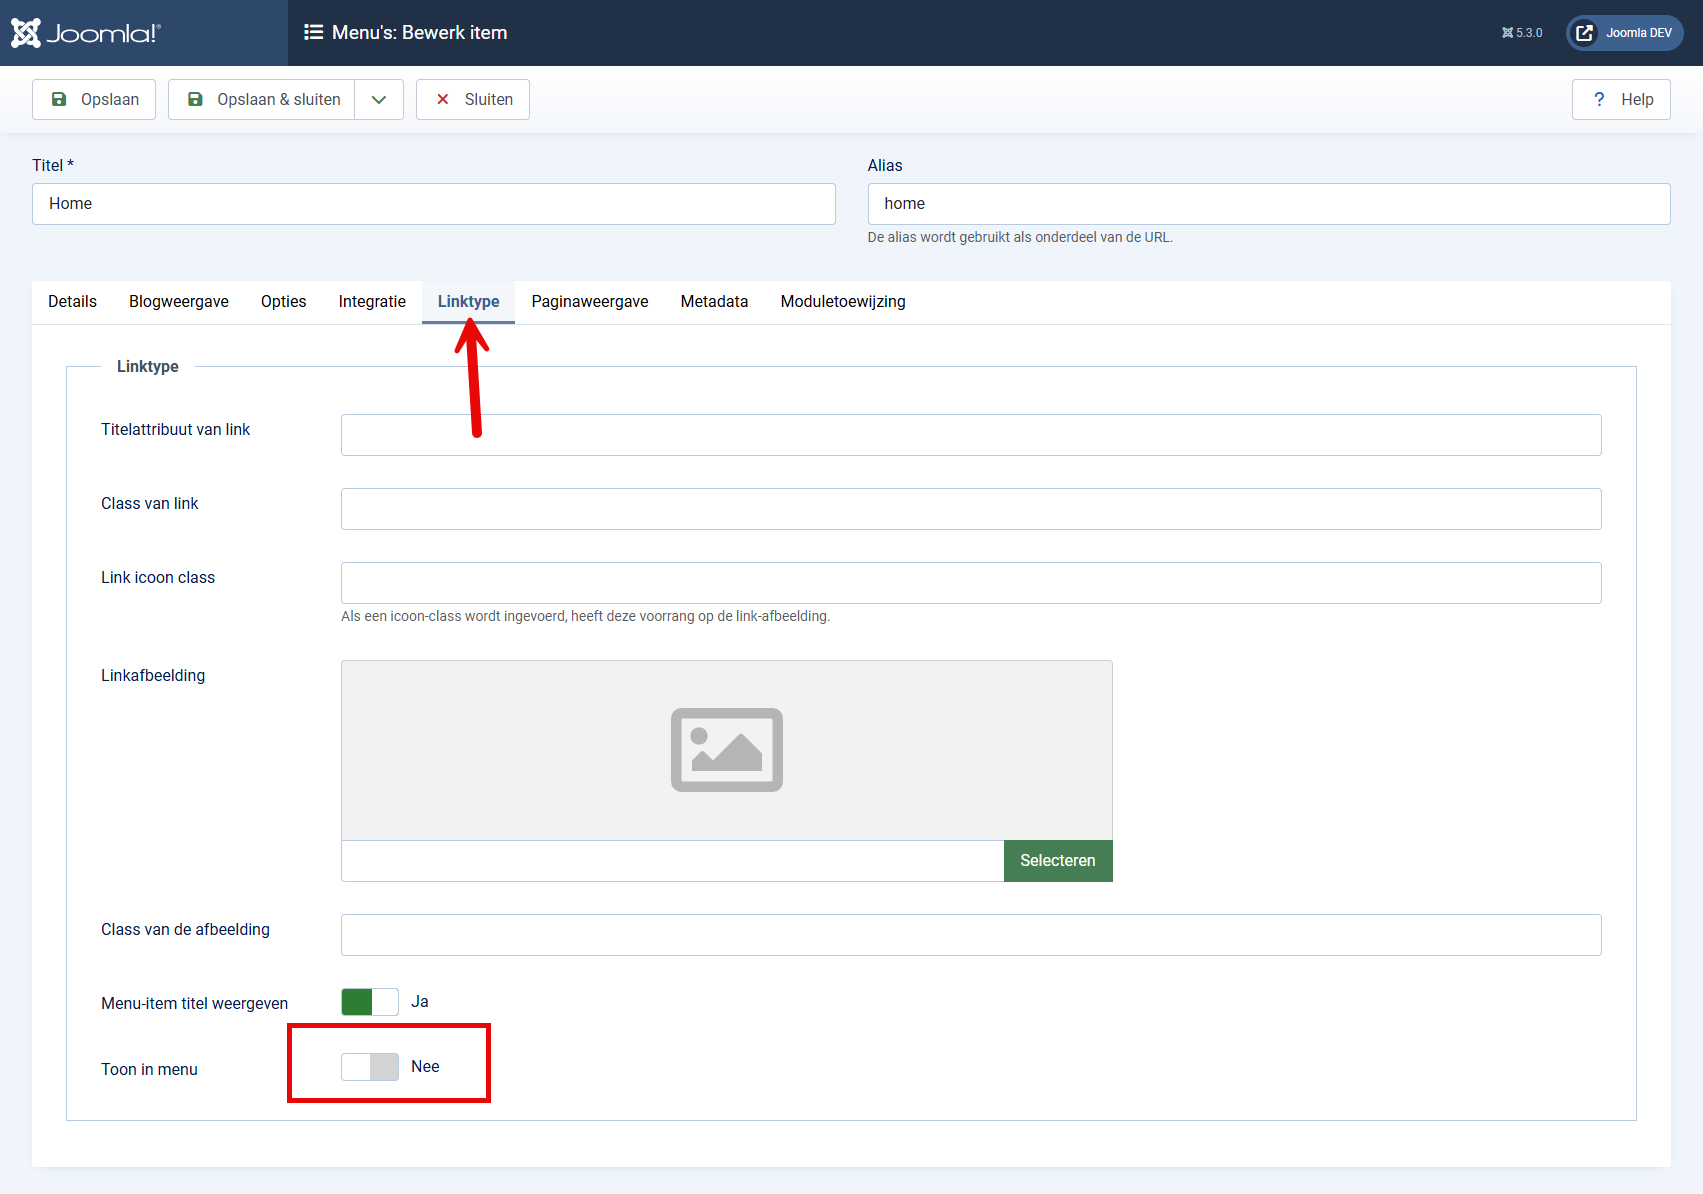Viewport: 1703px width, 1194px height.
Task: Click the menu list icon beside the page title
Action: click(x=313, y=33)
